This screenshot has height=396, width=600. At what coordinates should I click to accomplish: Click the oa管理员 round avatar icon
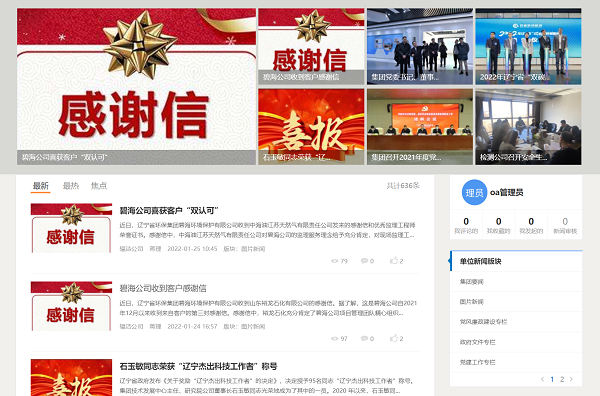coord(474,192)
